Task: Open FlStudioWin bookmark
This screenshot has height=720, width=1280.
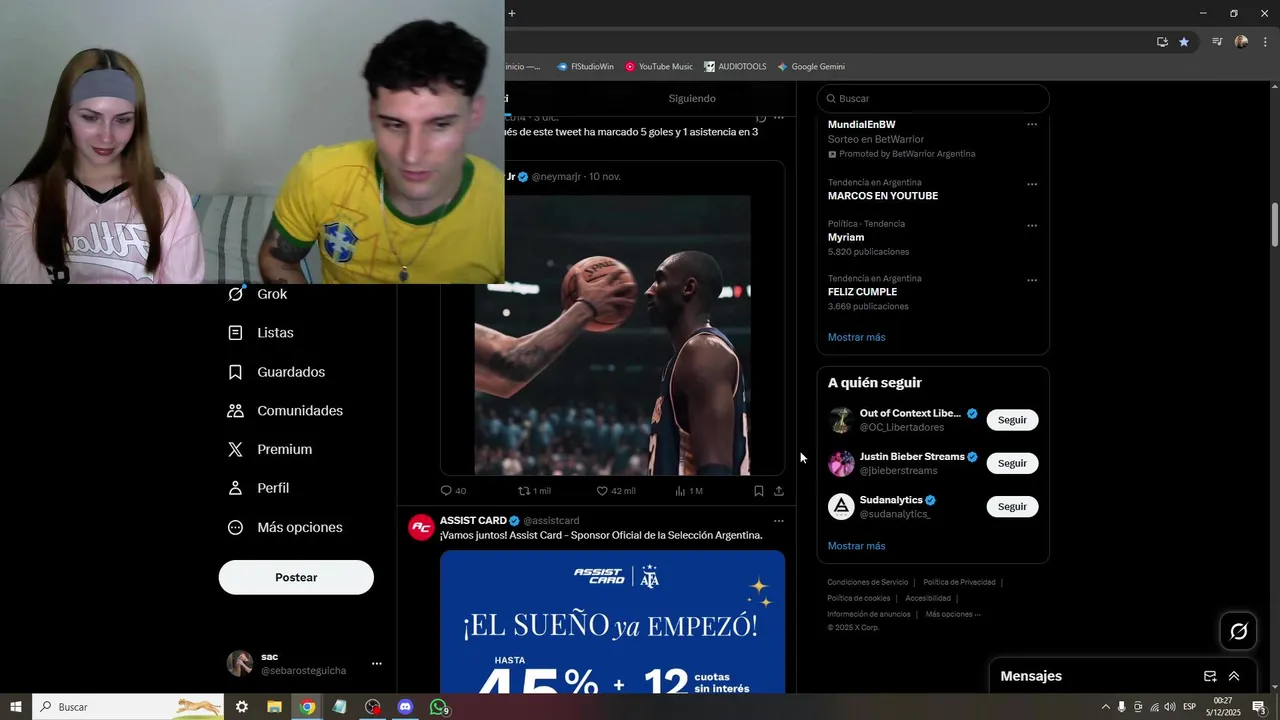Action: pyautogui.click(x=586, y=67)
